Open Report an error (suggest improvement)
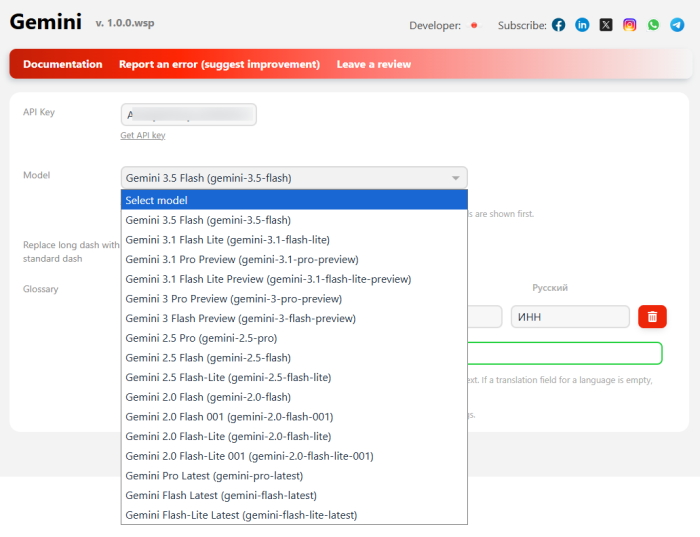This screenshot has width=700, height=537. pyautogui.click(x=219, y=64)
